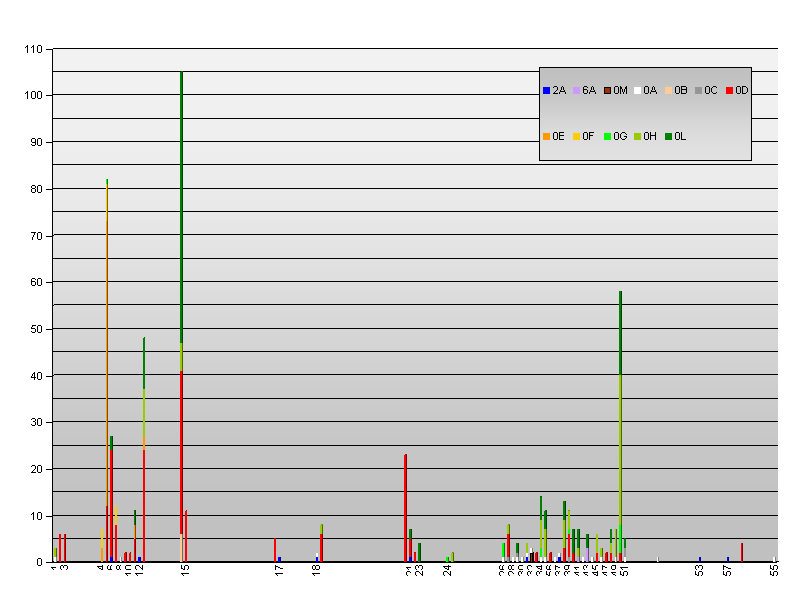This screenshot has width=800, height=600.
Task: Click the red 0D legend swatch
Action: pos(729,91)
